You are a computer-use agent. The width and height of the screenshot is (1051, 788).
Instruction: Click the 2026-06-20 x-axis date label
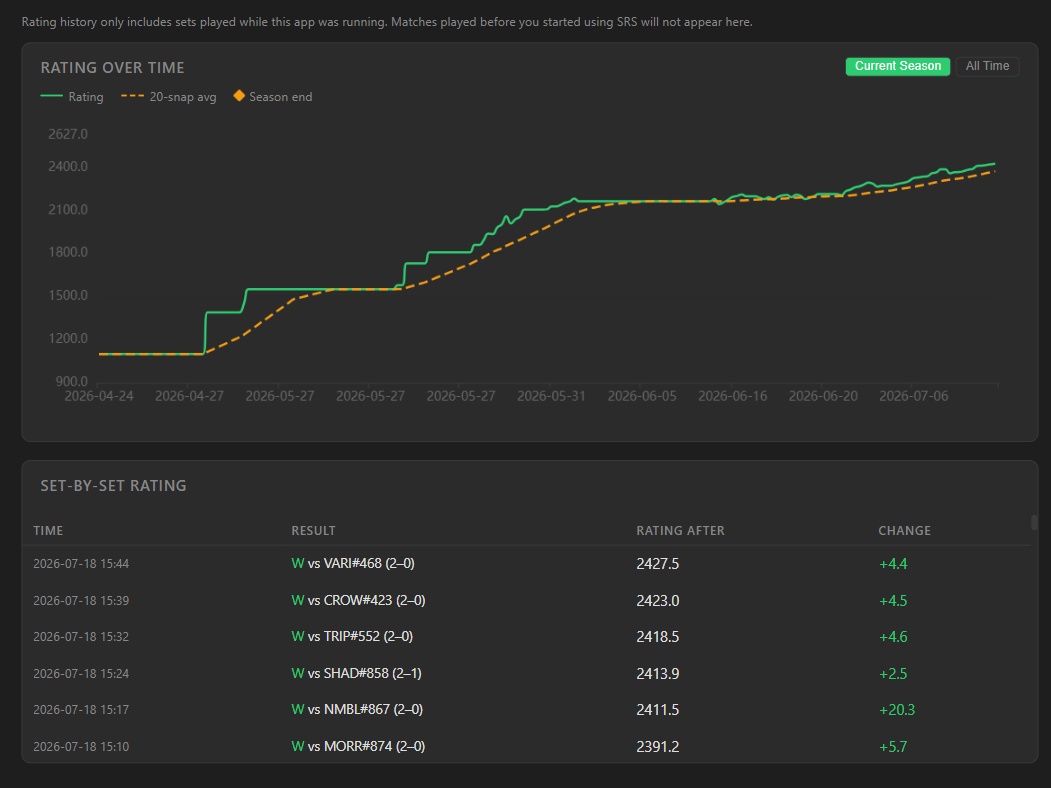pos(822,396)
